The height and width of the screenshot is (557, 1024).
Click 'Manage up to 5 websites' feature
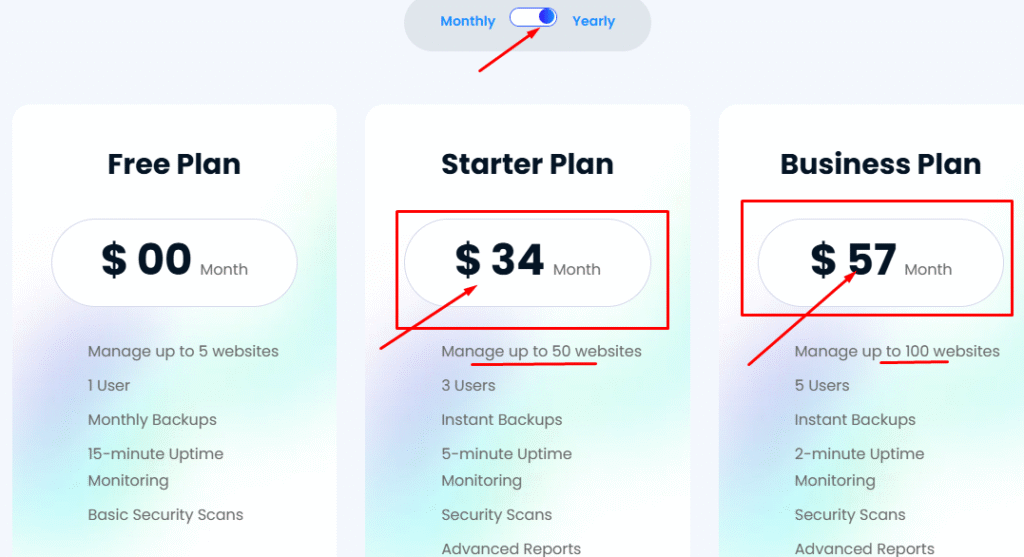coord(183,351)
